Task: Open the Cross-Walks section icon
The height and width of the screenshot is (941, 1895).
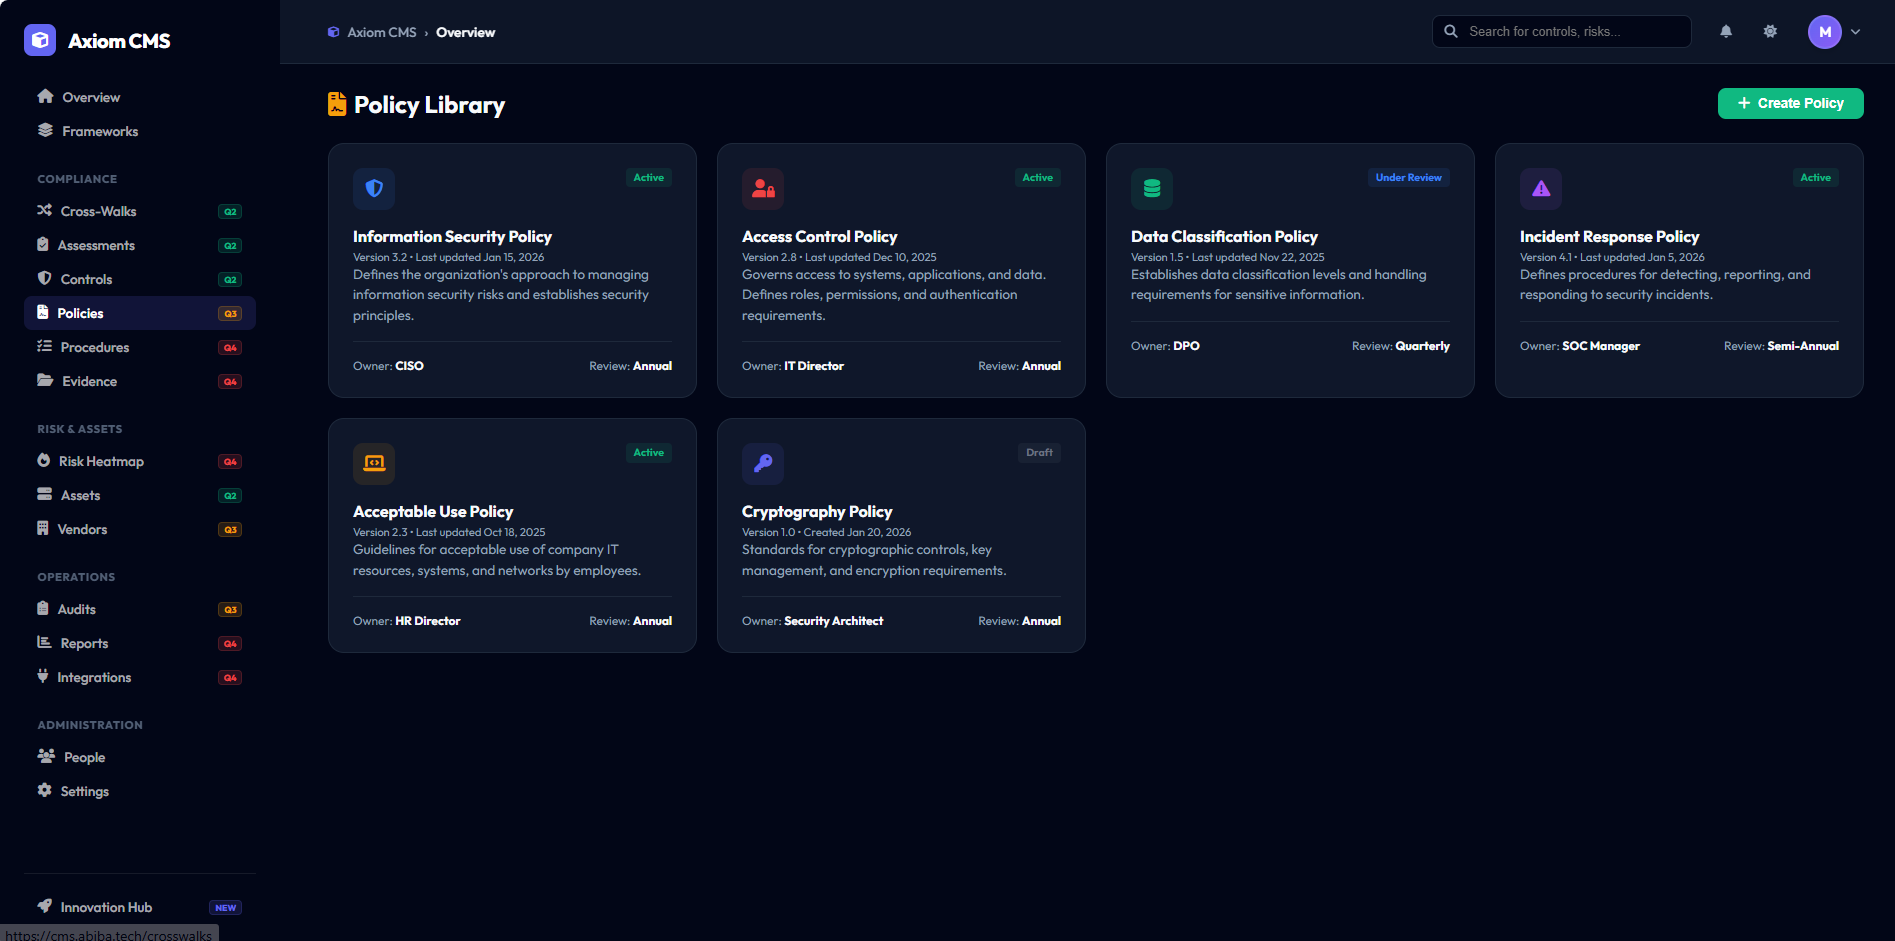Action: [x=43, y=211]
